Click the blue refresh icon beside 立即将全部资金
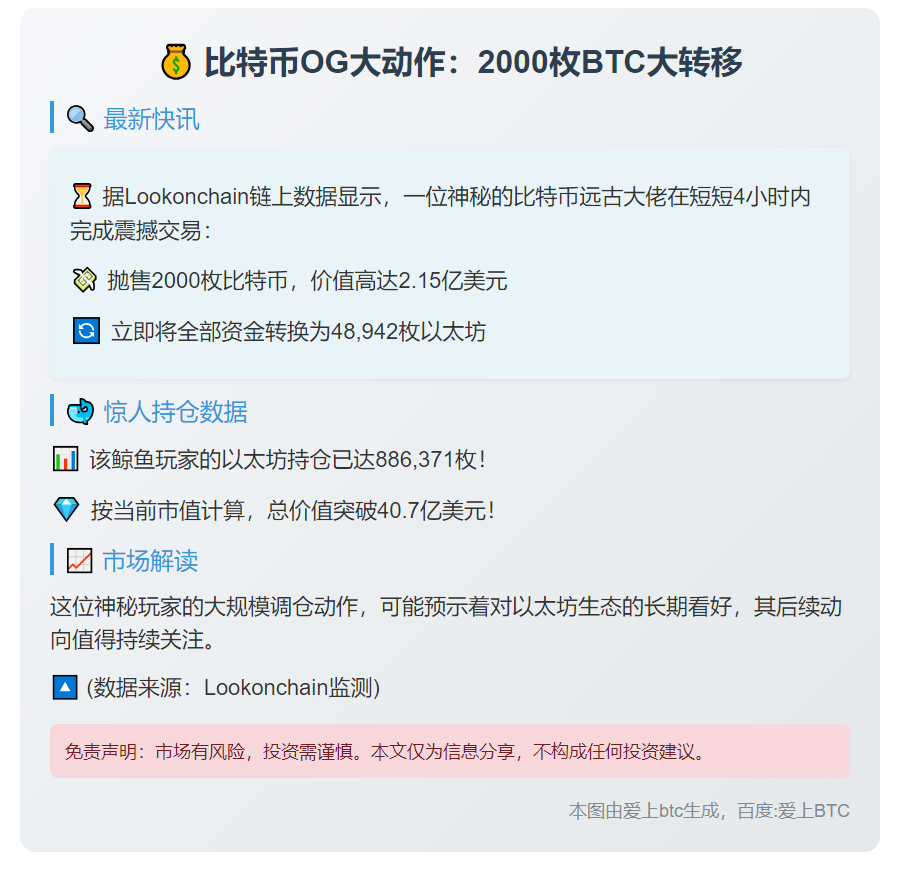The width and height of the screenshot is (900, 884). [86, 331]
